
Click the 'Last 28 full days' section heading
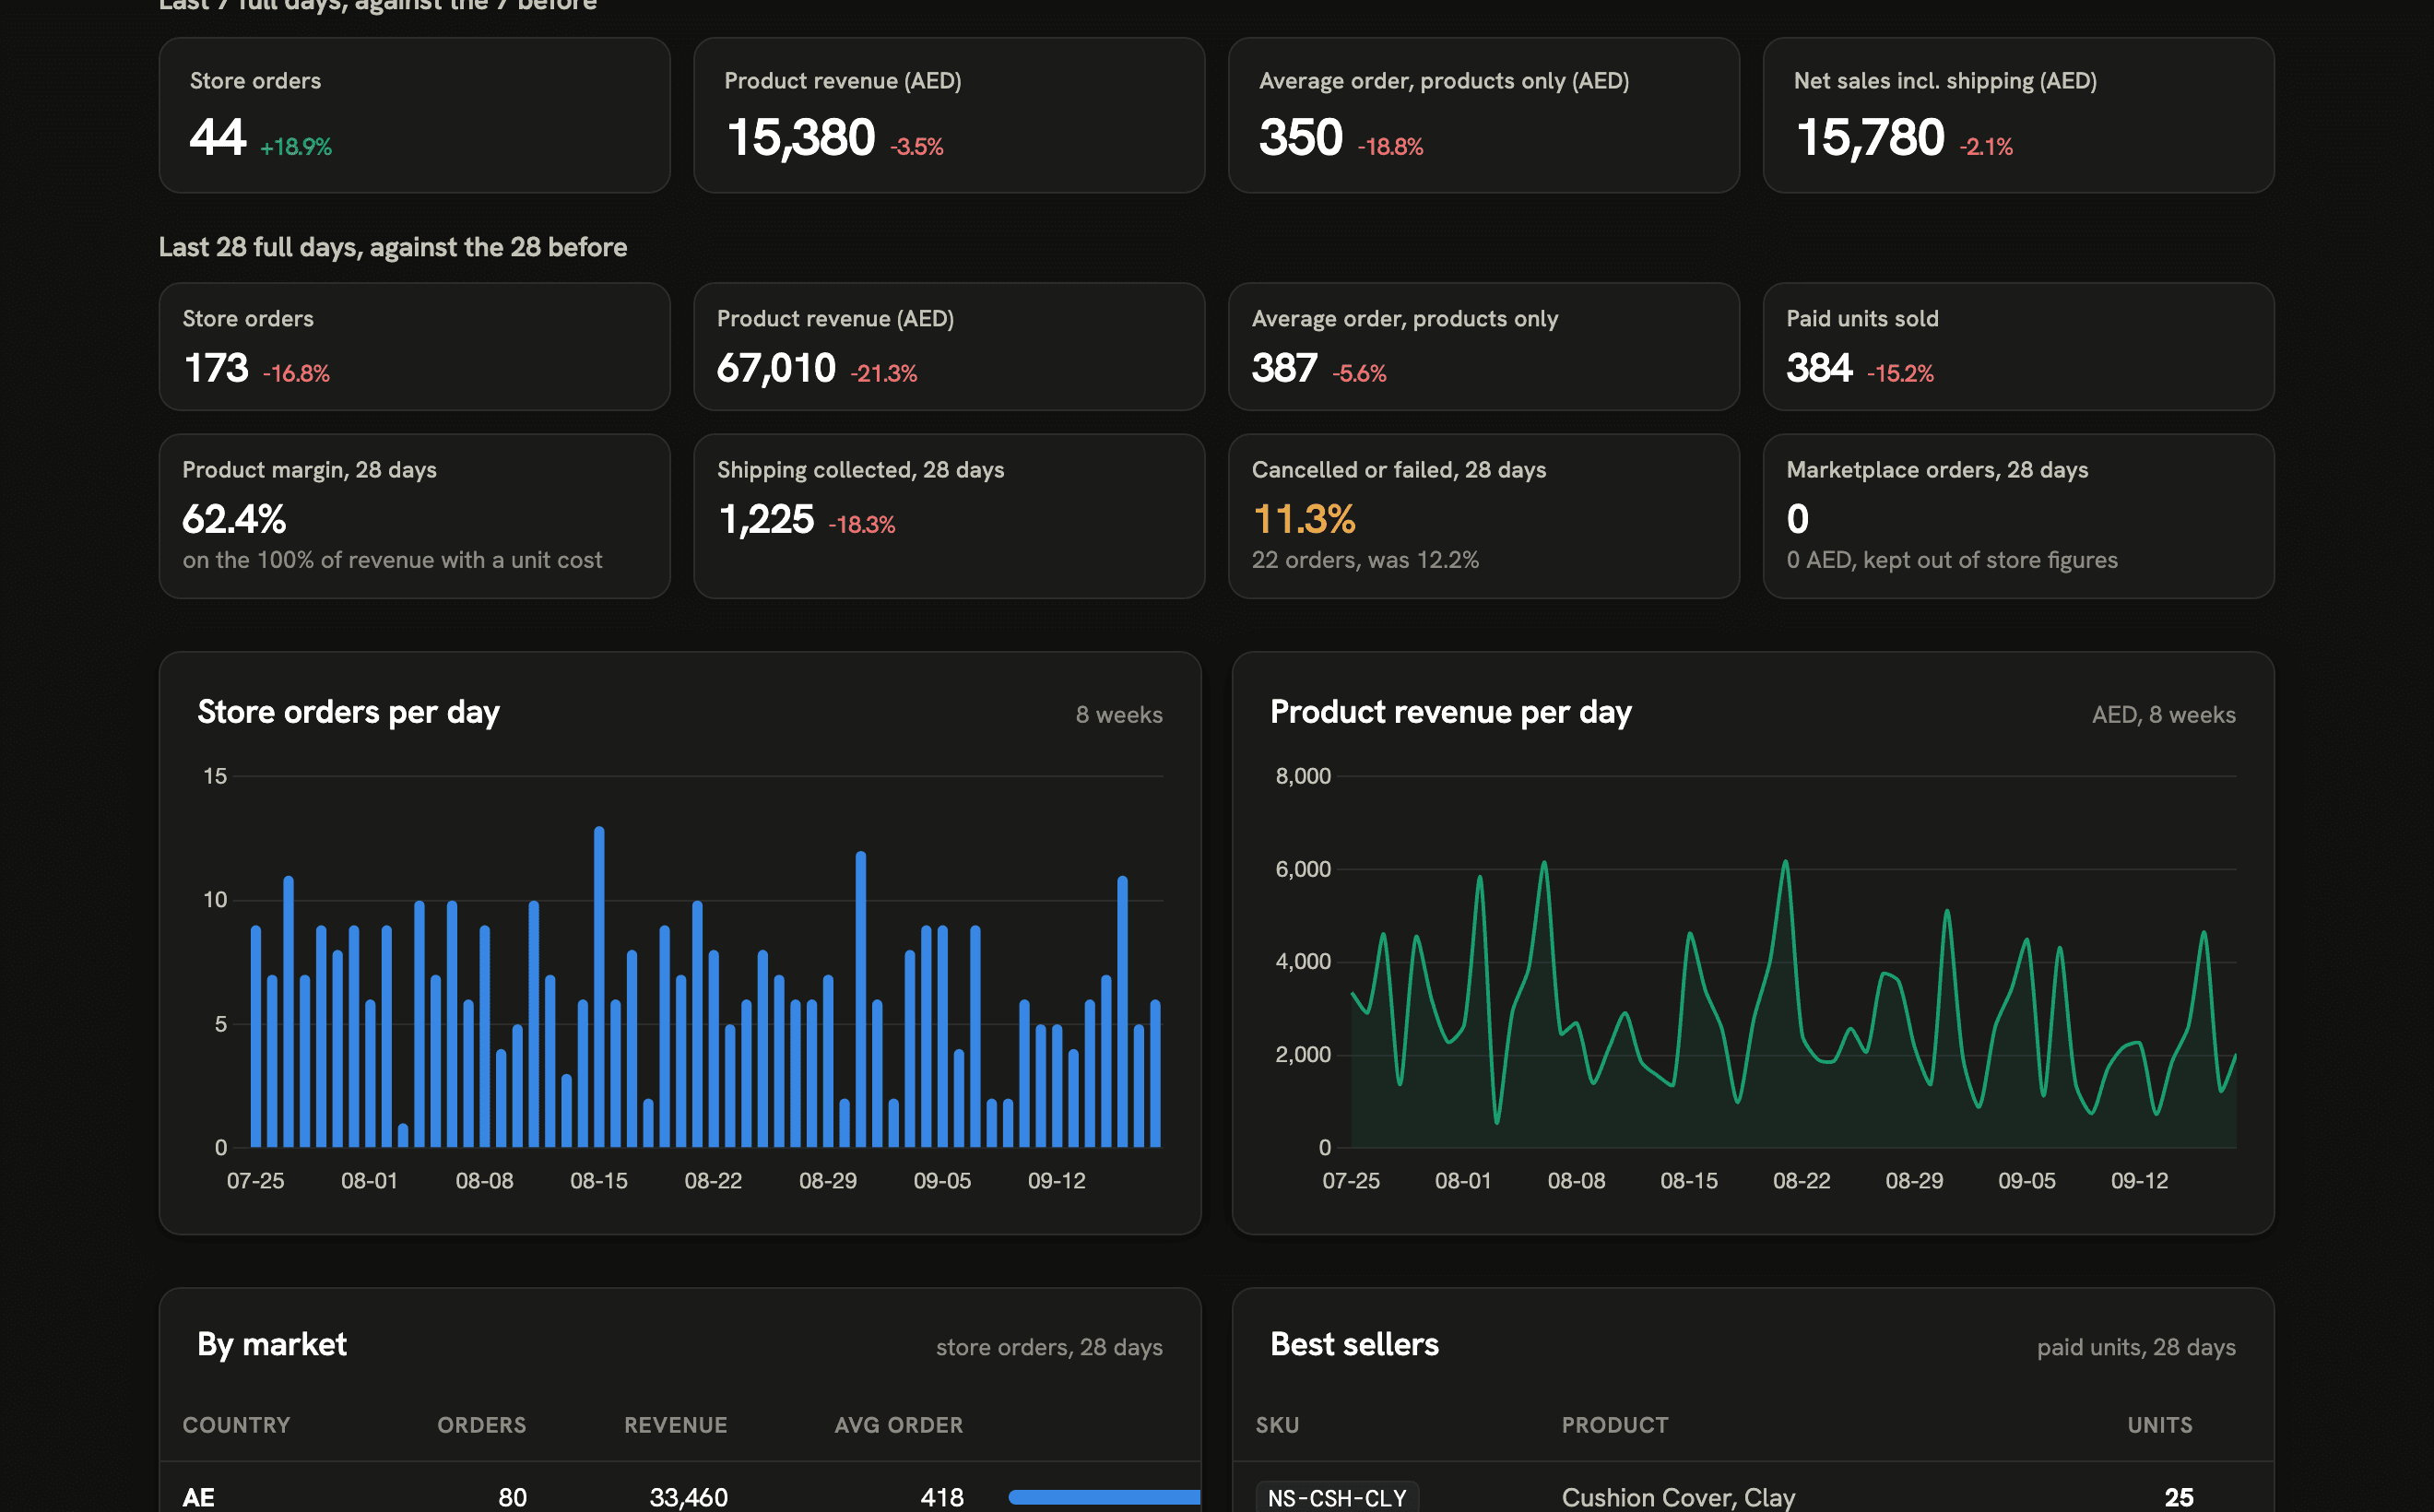[393, 247]
